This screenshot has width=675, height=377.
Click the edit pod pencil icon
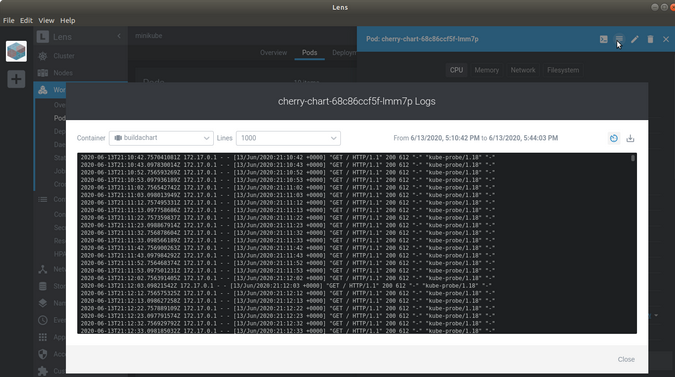tap(635, 39)
